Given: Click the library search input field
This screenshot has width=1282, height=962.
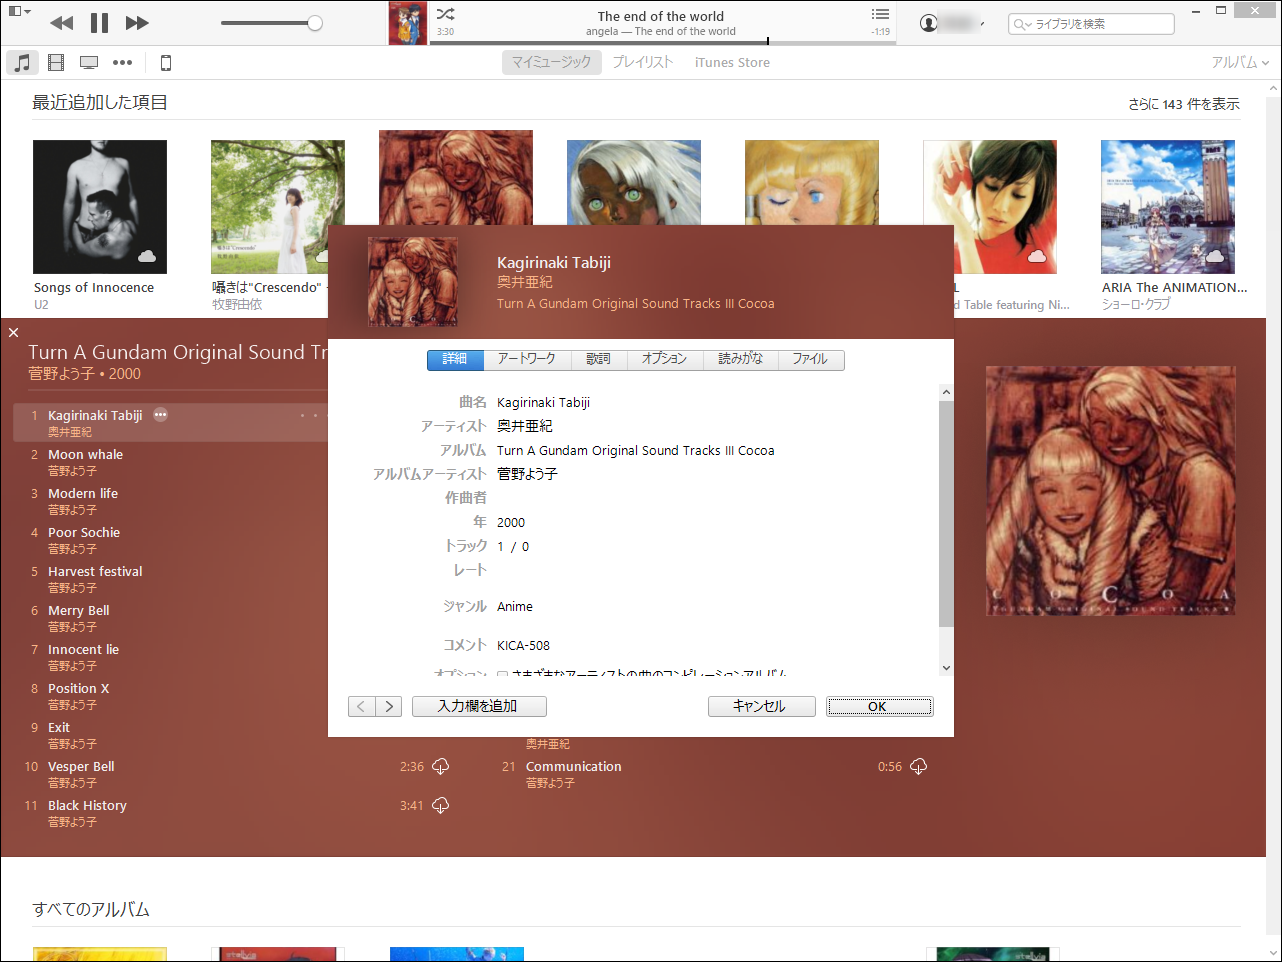Looking at the screenshot, I should pyautogui.click(x=1100, y=23).
